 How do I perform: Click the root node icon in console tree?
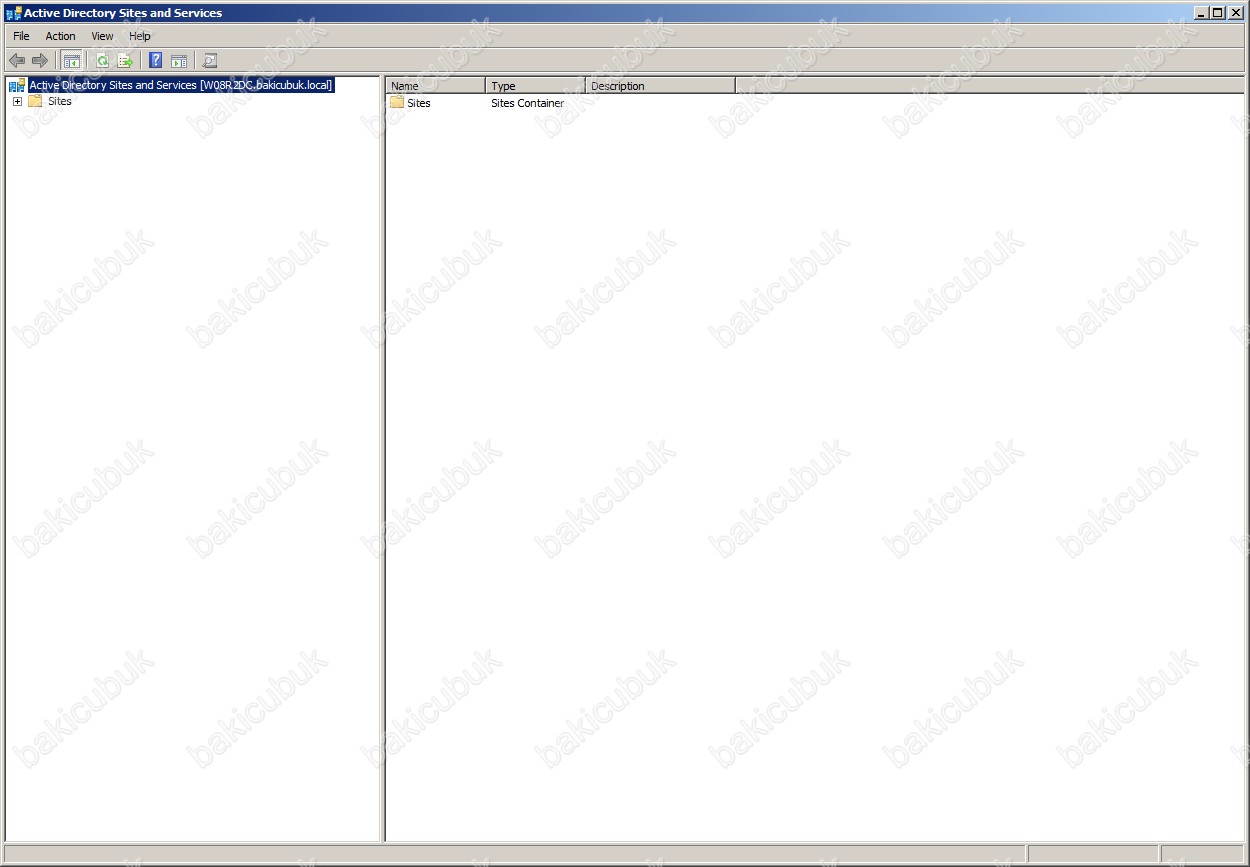pyautogui.click(x=17, y=85)
